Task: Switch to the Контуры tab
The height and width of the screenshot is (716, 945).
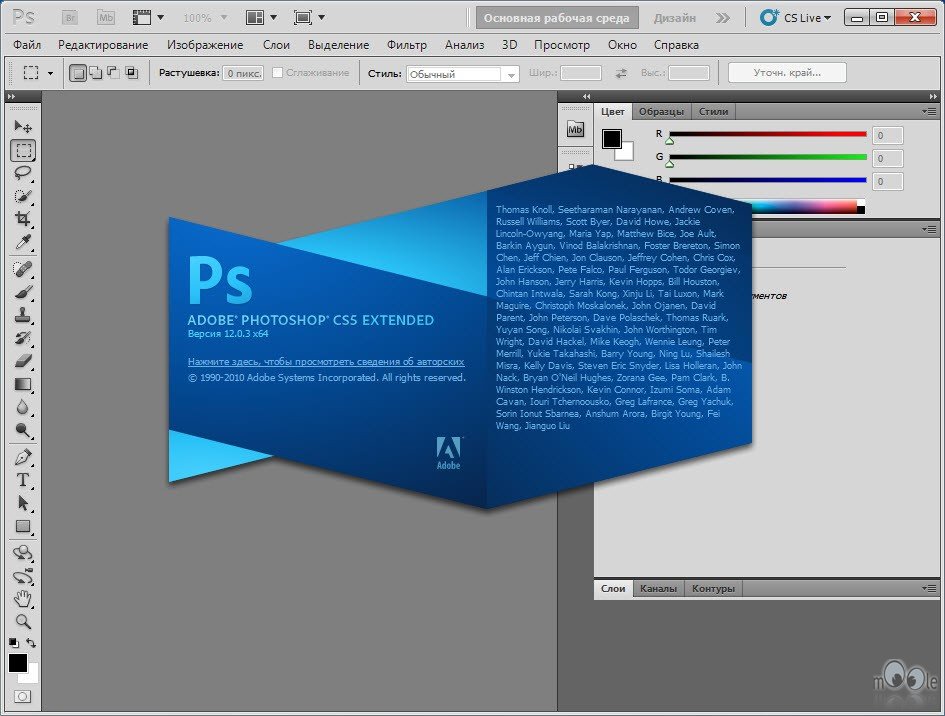Action: tap(713, 588)
